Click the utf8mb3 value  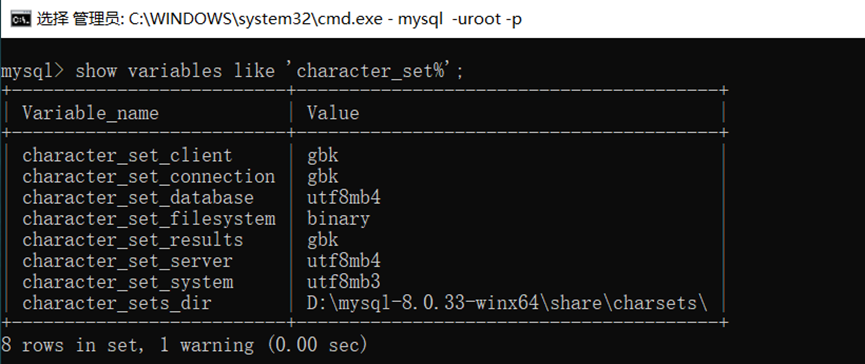click(344, 282)
